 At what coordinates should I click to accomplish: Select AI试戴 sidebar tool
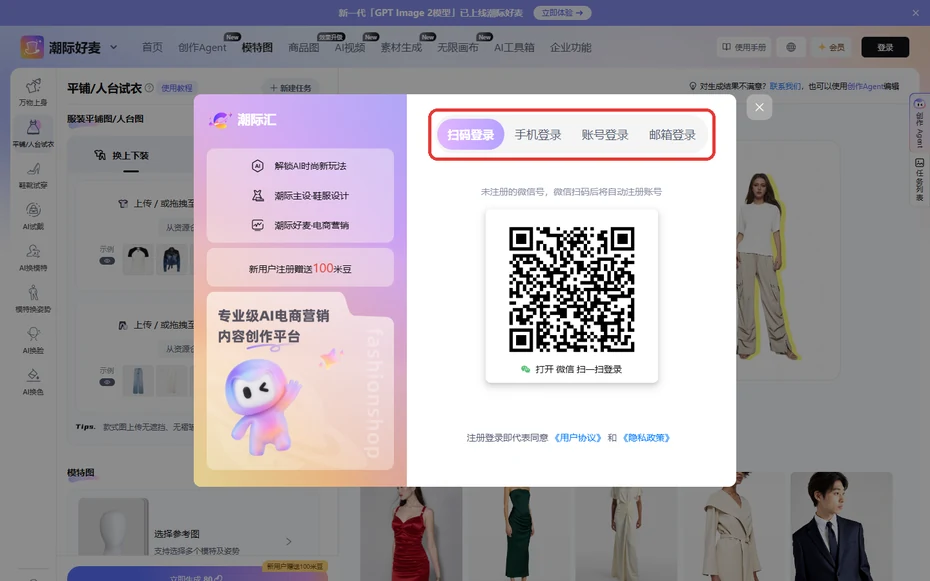(33, 216)
